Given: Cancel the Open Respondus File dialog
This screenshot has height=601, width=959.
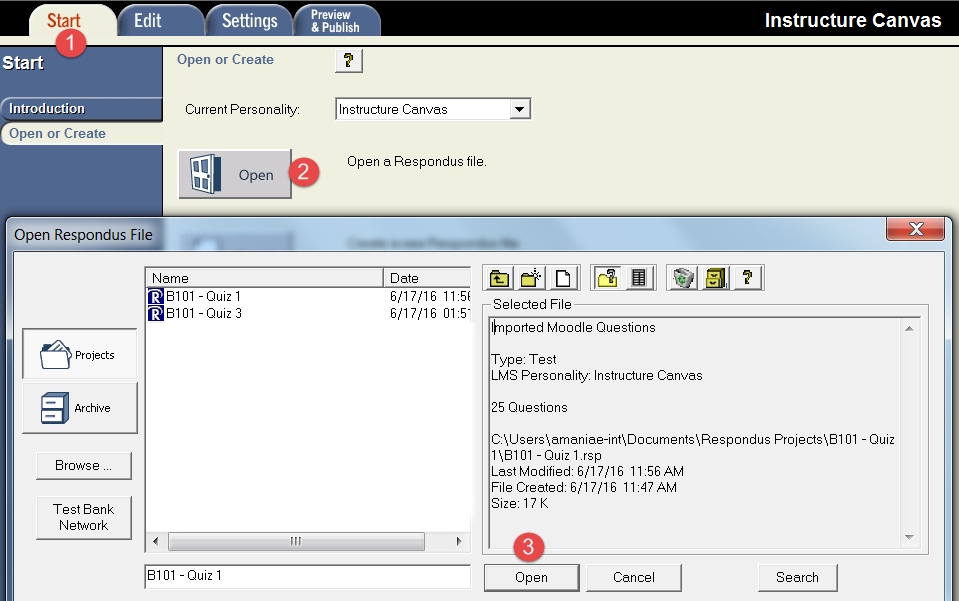Looking at the screenshot, I should (634, 577).
